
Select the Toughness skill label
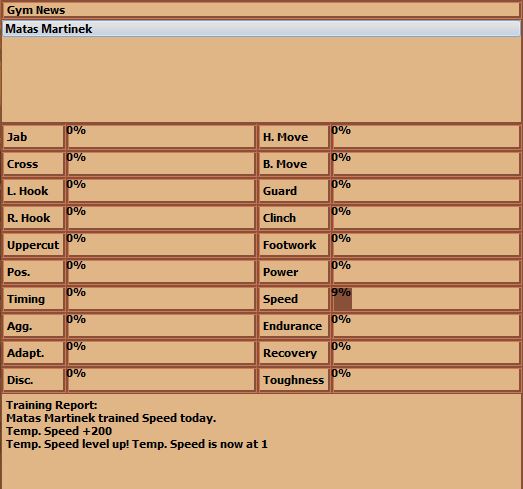[x=294, y=380]
